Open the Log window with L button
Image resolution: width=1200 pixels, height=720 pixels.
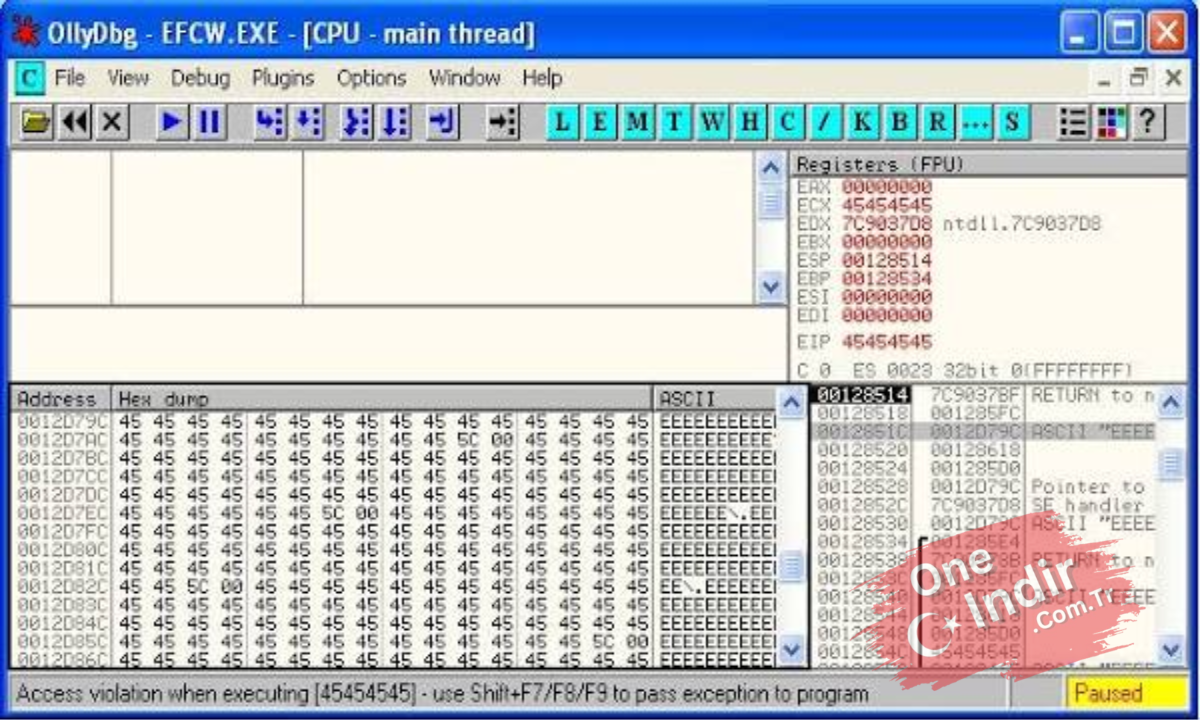pos(563,122)
